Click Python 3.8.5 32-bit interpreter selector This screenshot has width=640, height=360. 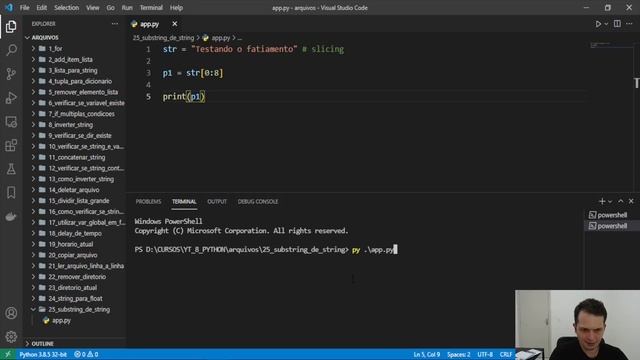pyautogui.click(x=43, y=354)
